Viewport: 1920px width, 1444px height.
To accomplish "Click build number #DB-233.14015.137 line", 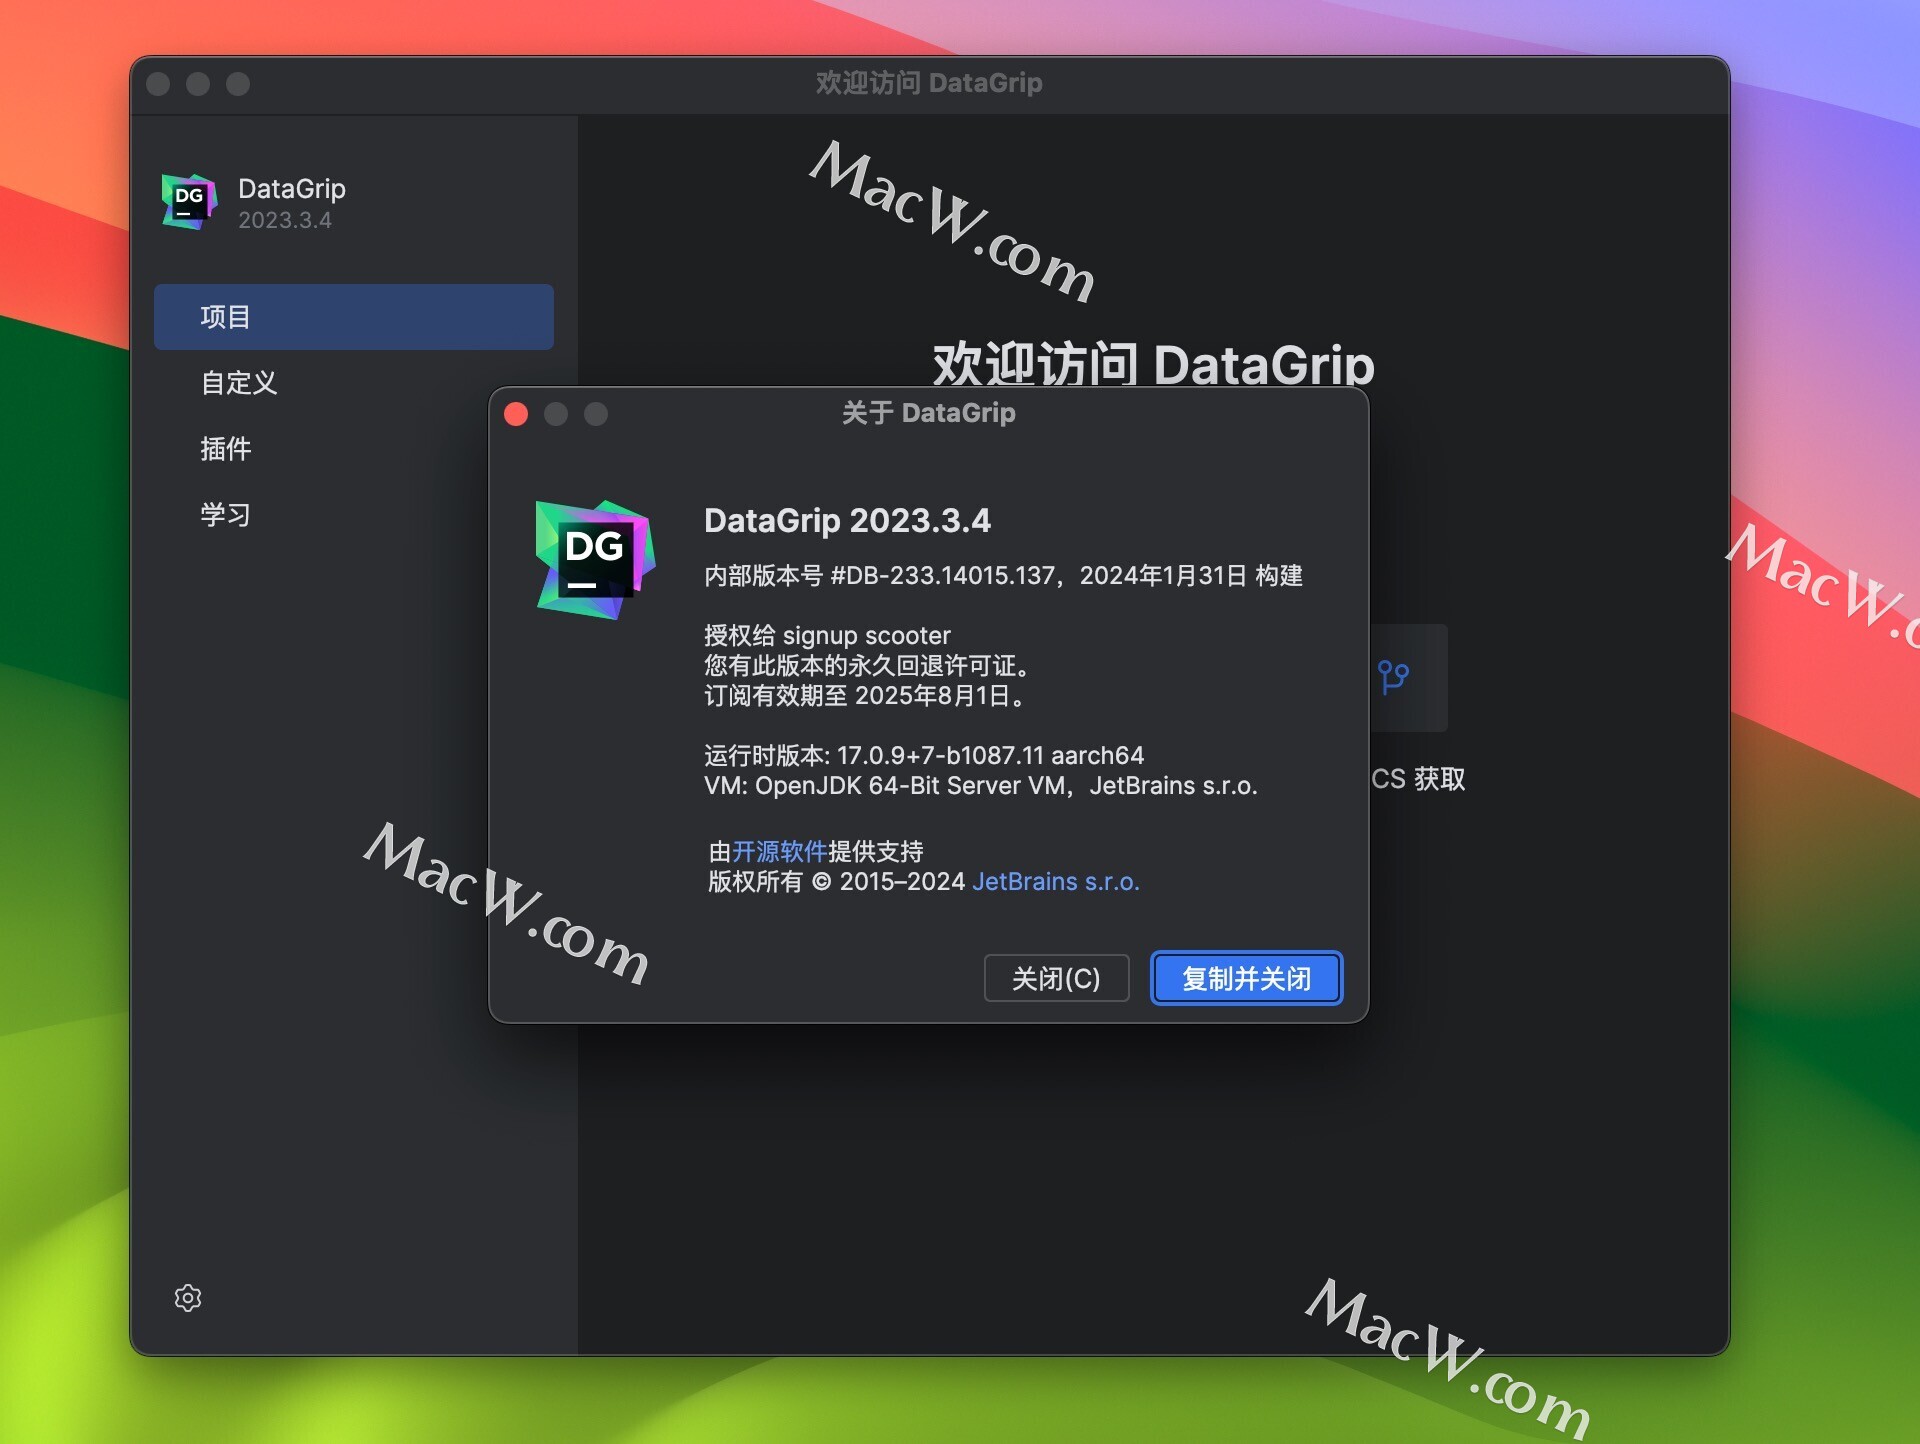I will 1003,576.
